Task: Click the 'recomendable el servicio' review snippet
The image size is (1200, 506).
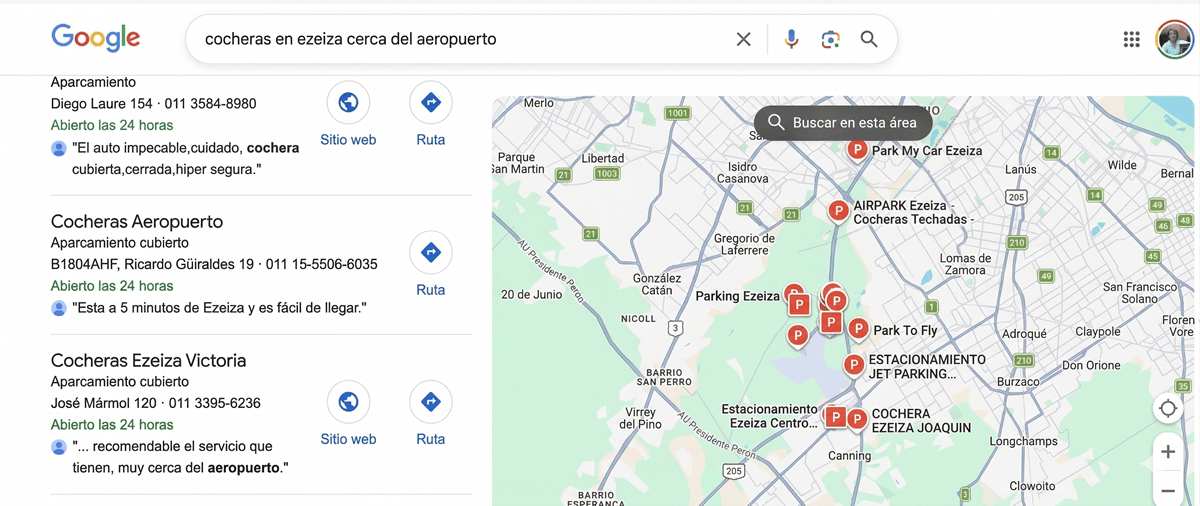Action: pos(180,457)
